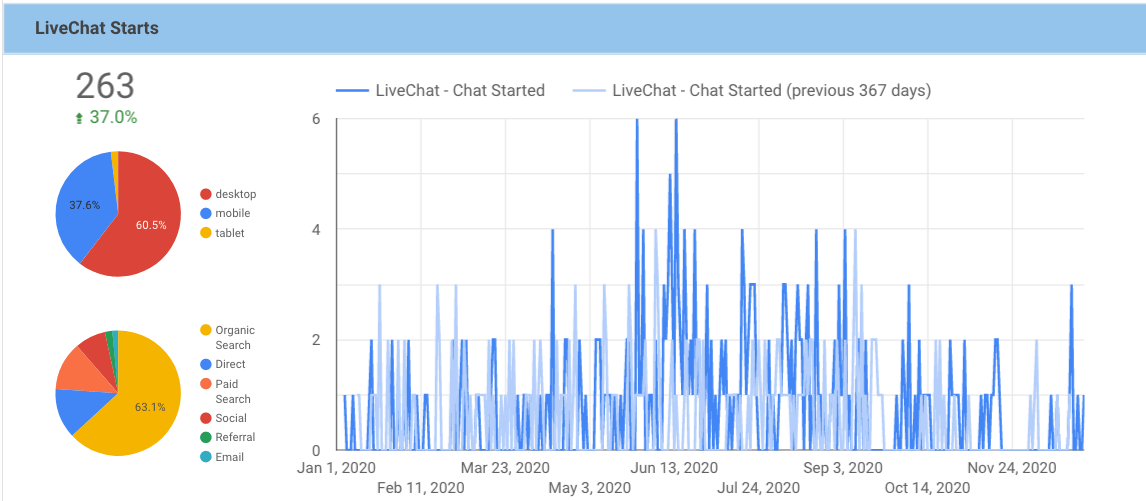Click the Email legend dot
Screen dimensions: 1146x501
pyautogui.click(x=205, y=457)
